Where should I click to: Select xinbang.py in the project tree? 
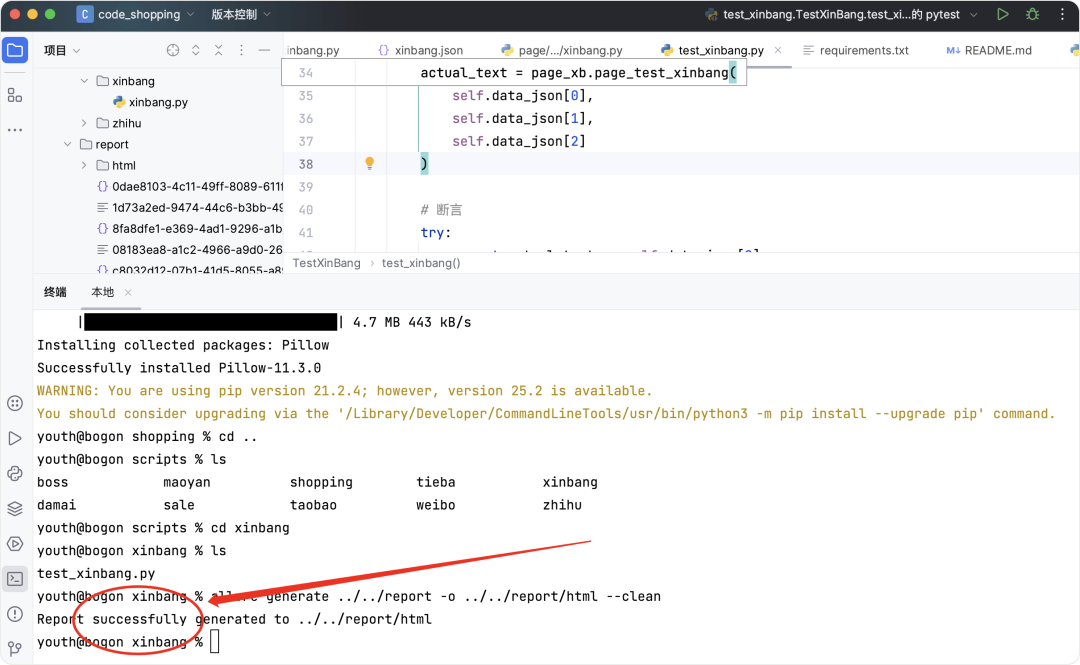coord(158,102)
